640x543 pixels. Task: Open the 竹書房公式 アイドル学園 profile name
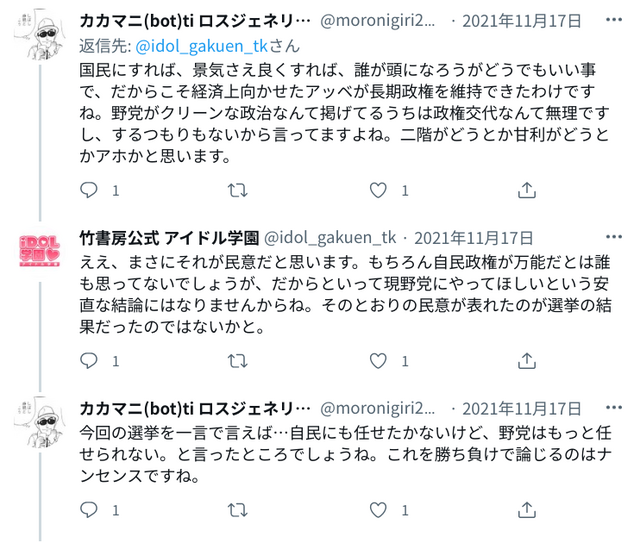[169, 238]
